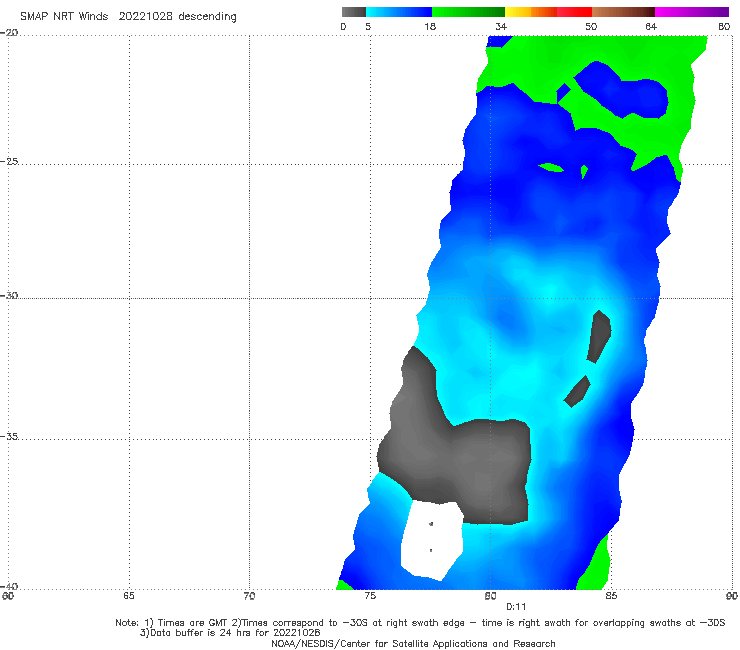The image size is (740, 650).
Task: Click the longitude axis label '85'
Action: click(x=611, y=596)
